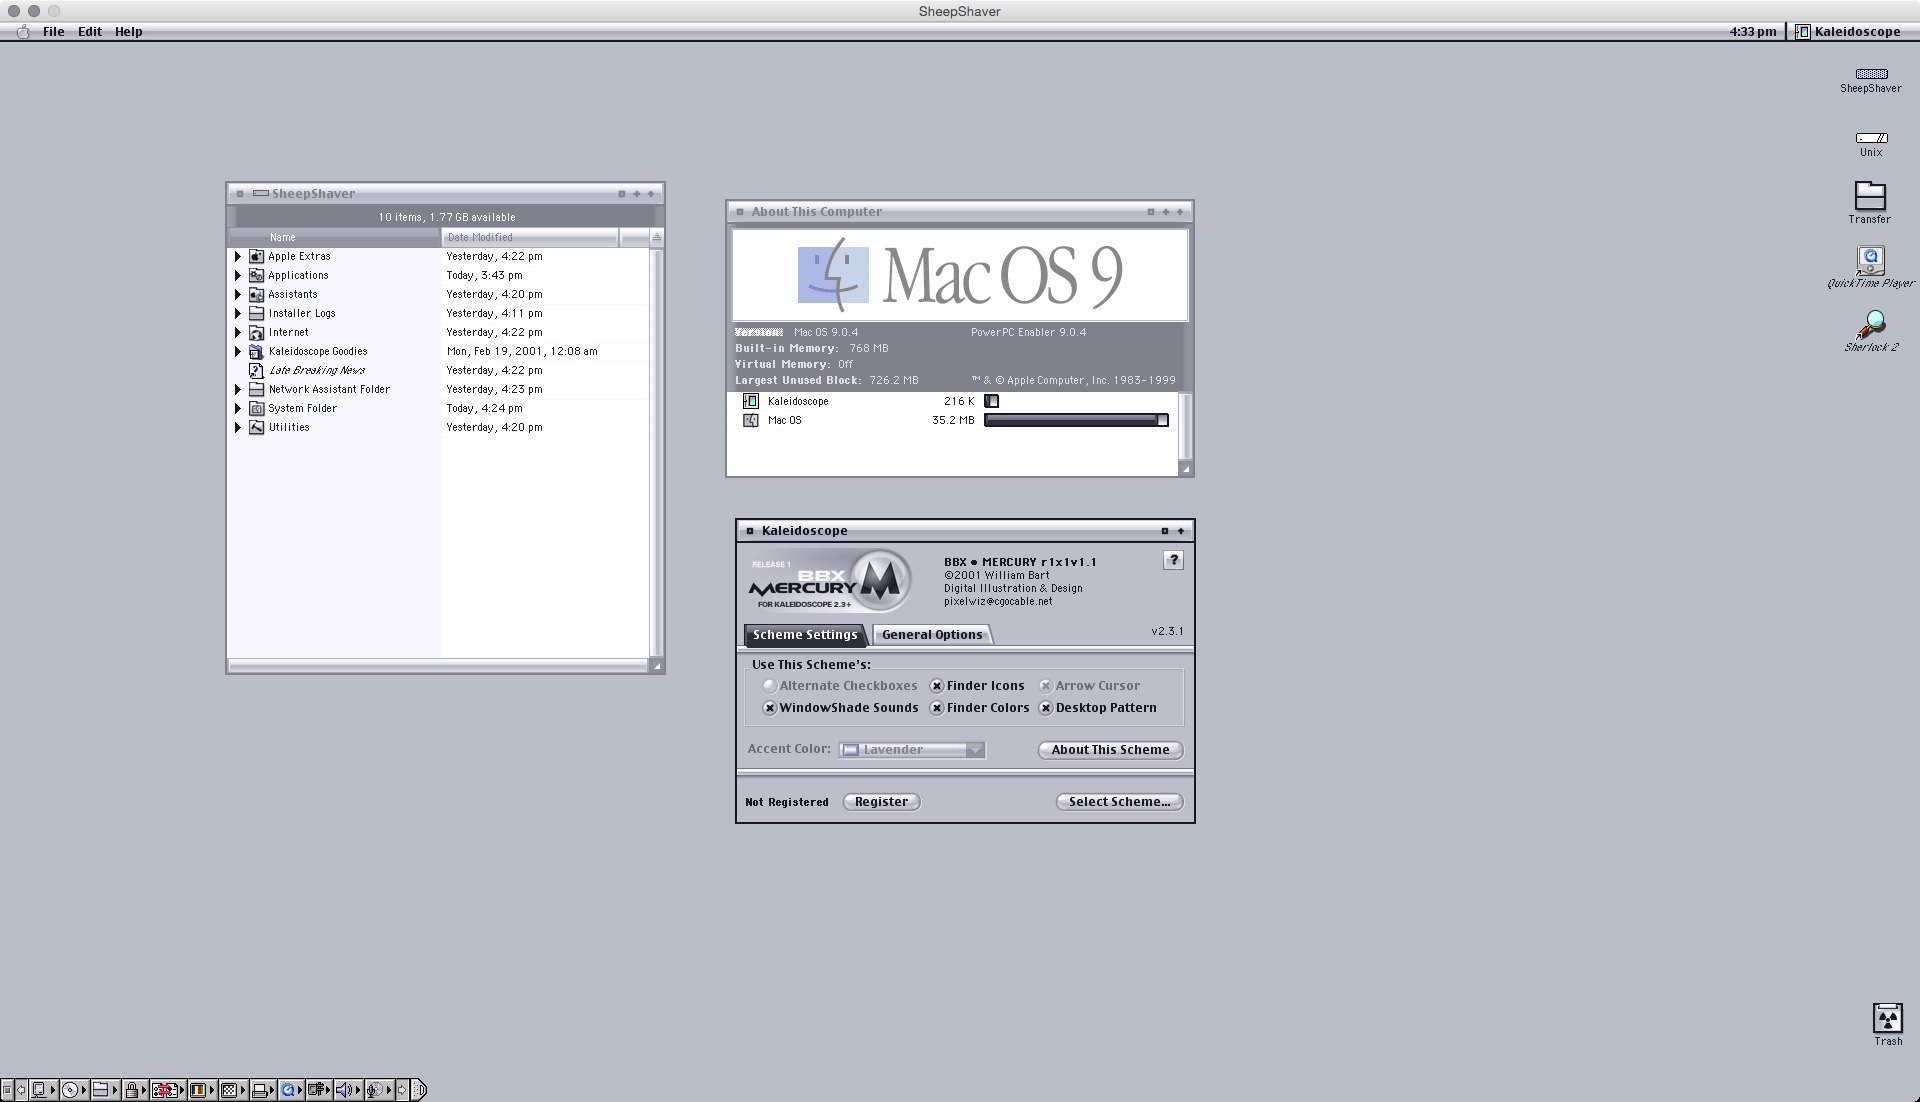This screenshot has height=1102, width=1920.
Task: Click the QuickTime control strip module
Action: 289,1090
